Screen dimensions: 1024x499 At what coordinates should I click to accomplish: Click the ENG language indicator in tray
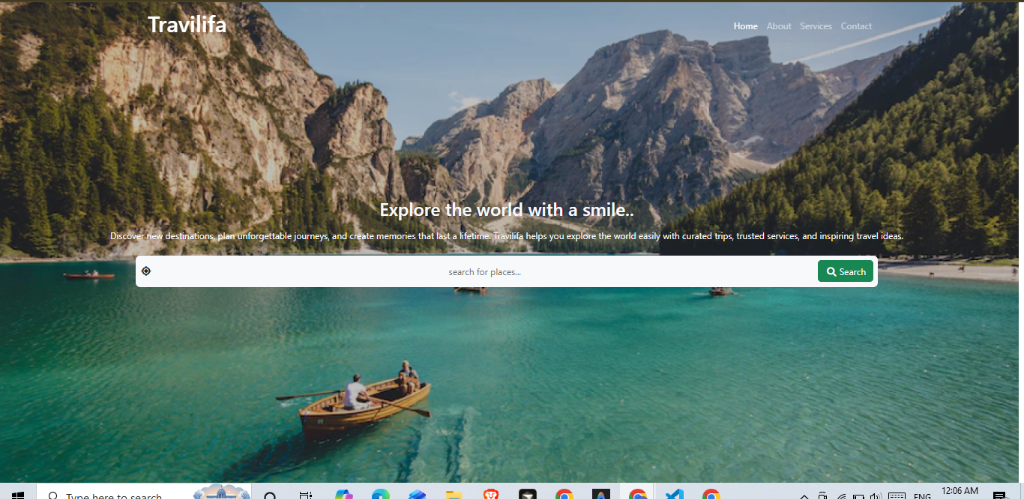pyautogui.click(x=921, y=496)
